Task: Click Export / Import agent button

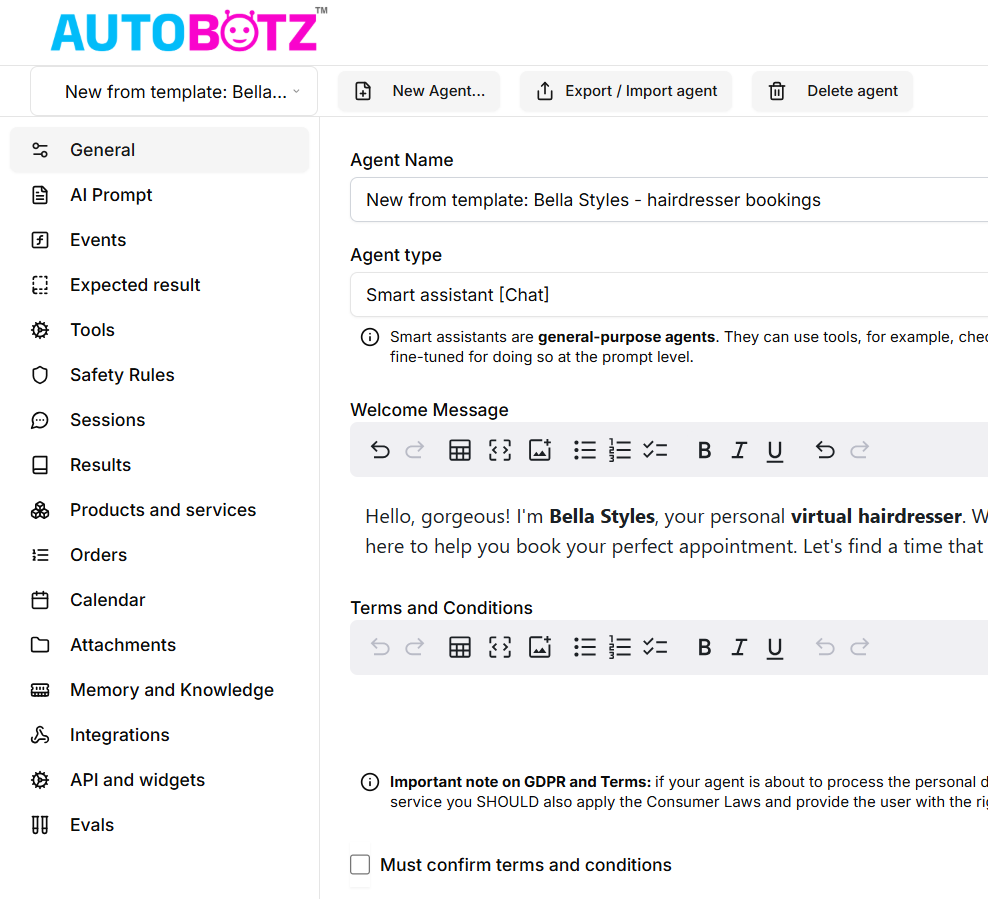Action: 626,91
